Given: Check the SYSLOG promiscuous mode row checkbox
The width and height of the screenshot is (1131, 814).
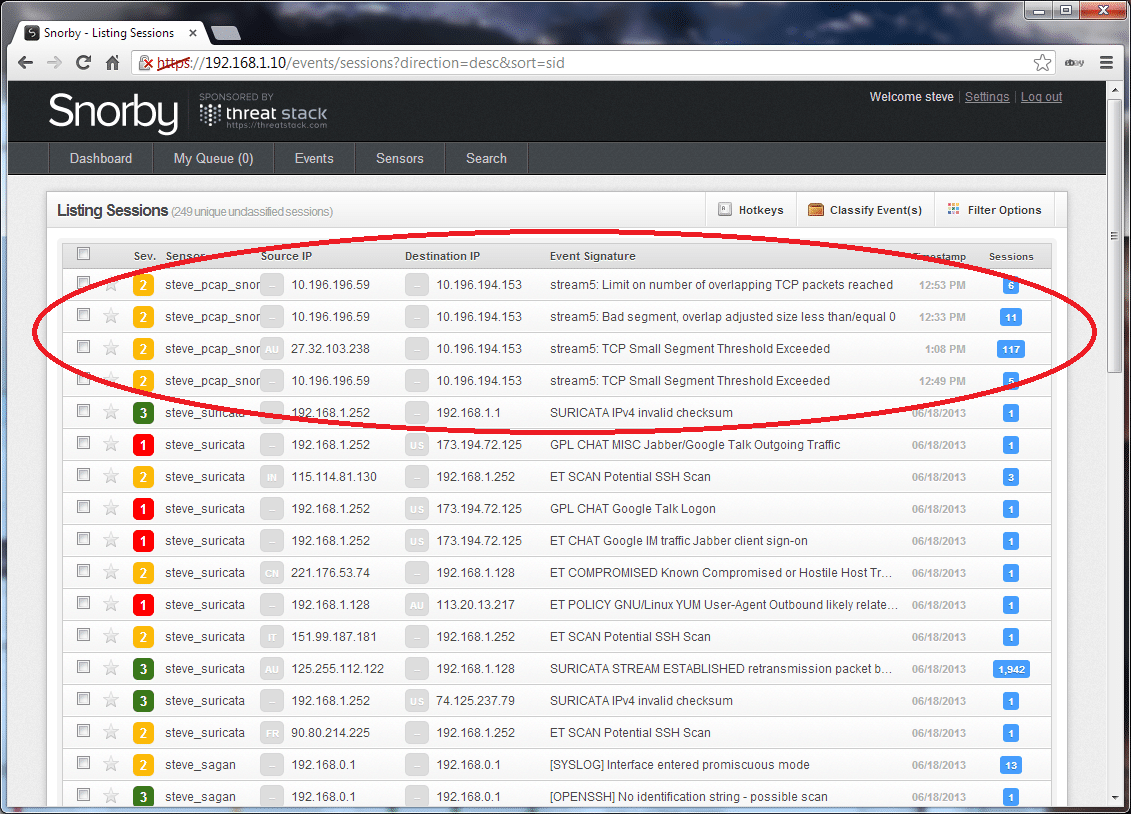Looking at the screenshot, I should [83, 764].
